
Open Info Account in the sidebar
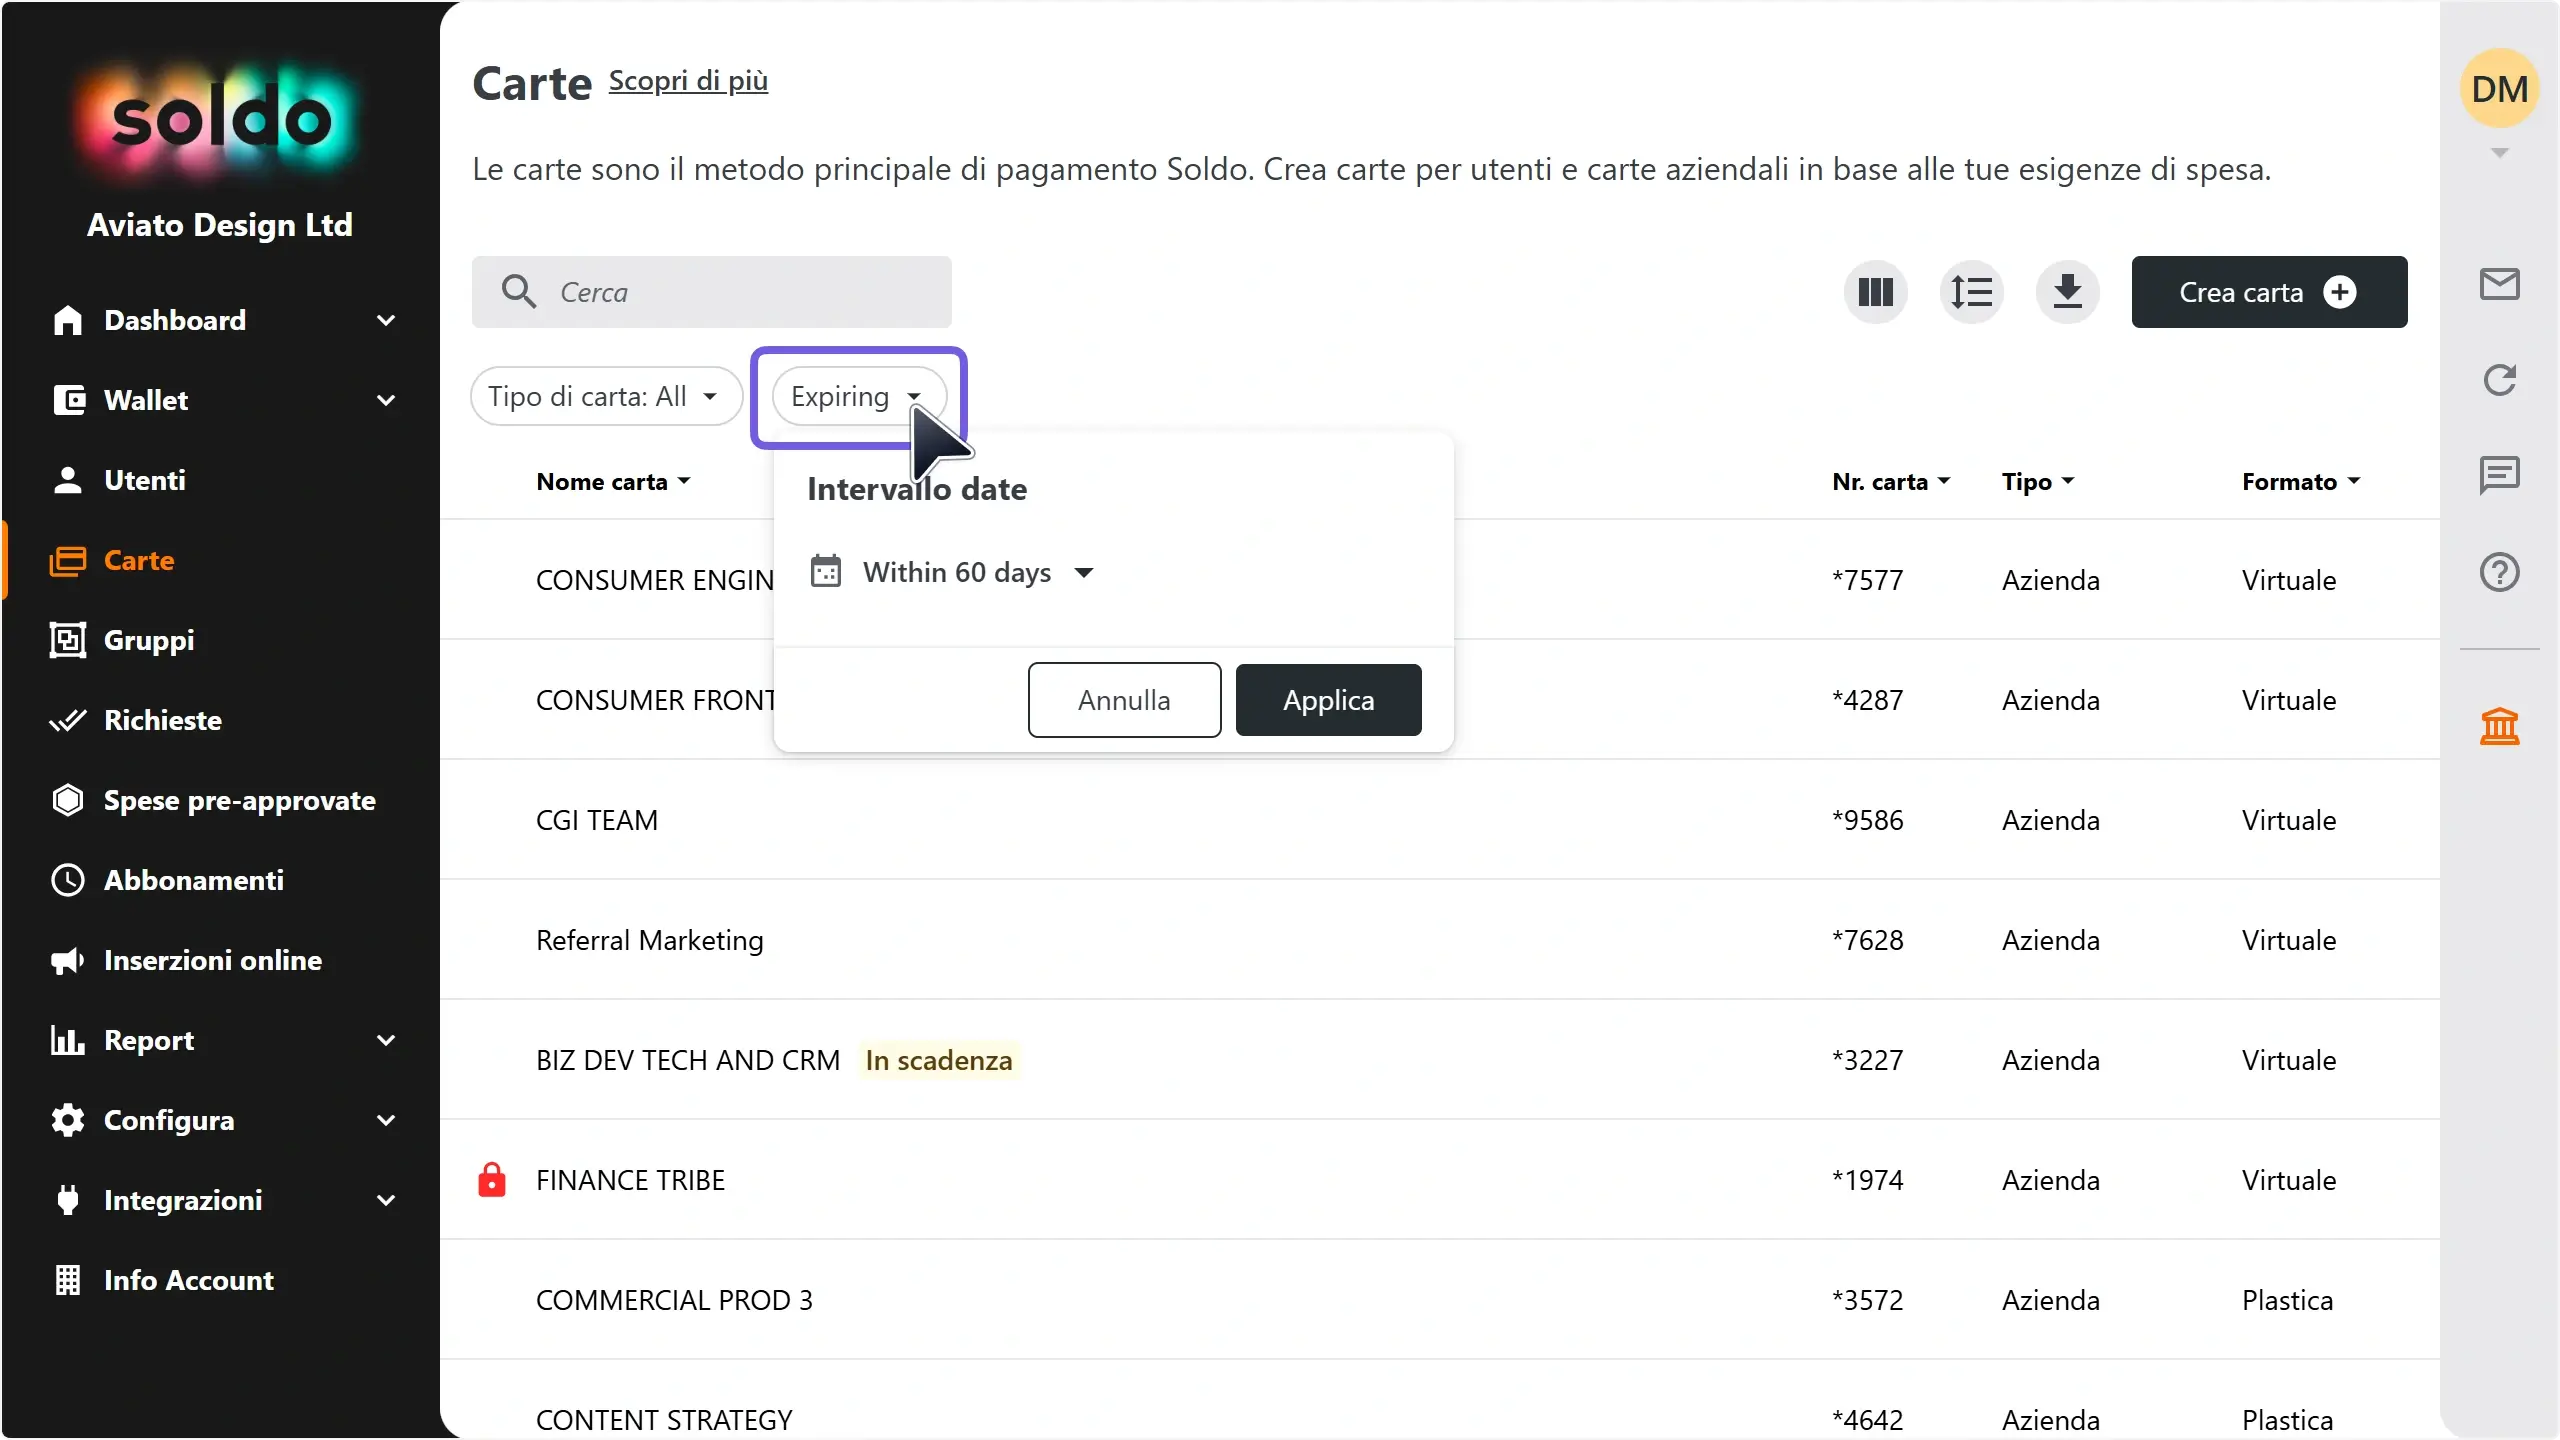[x=189, y=1280]
